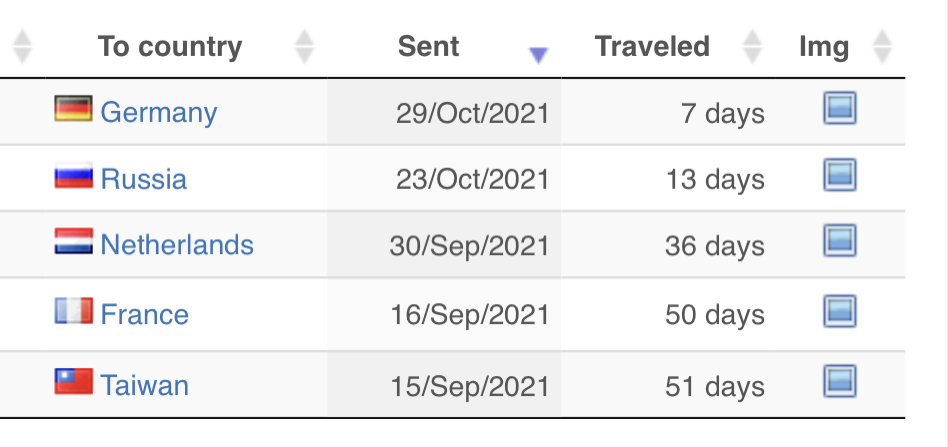The height and width of the screenshot is (447, 948).
Task: Open the image icon for the Germany postcard
Action: pos(840,108)
